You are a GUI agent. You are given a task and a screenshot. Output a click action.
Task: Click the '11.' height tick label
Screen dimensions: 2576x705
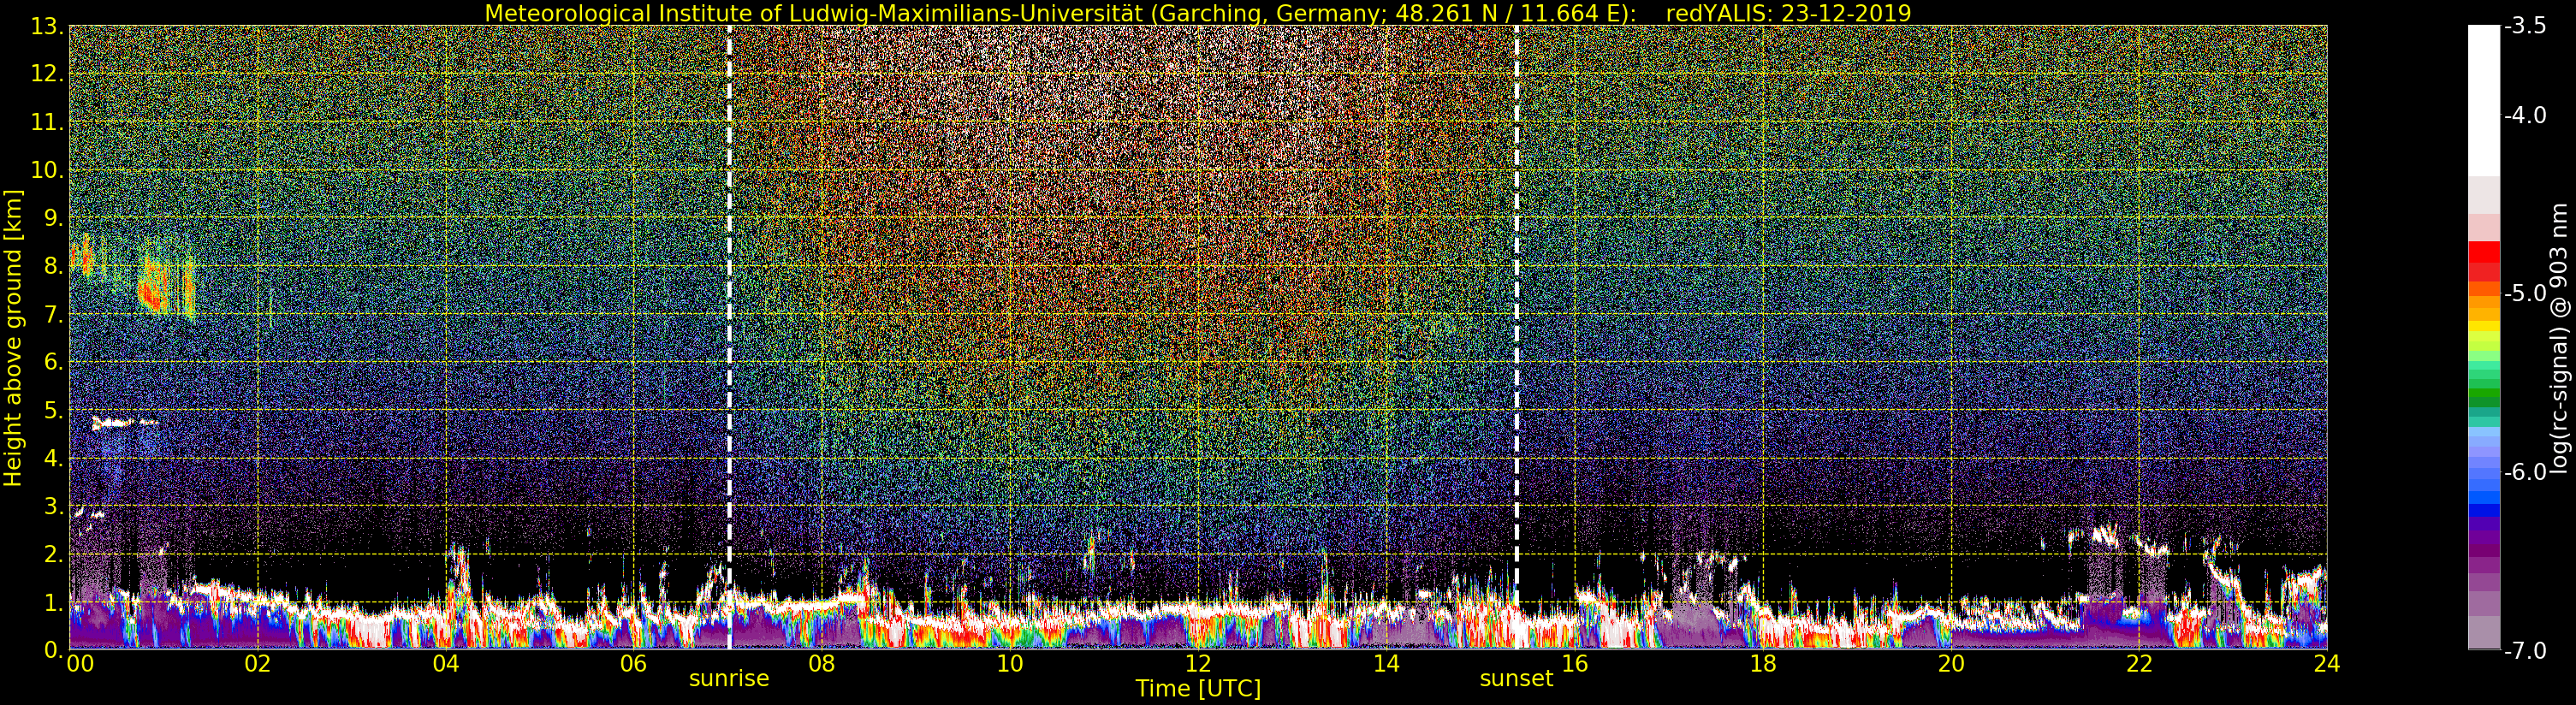coord(47,123)
